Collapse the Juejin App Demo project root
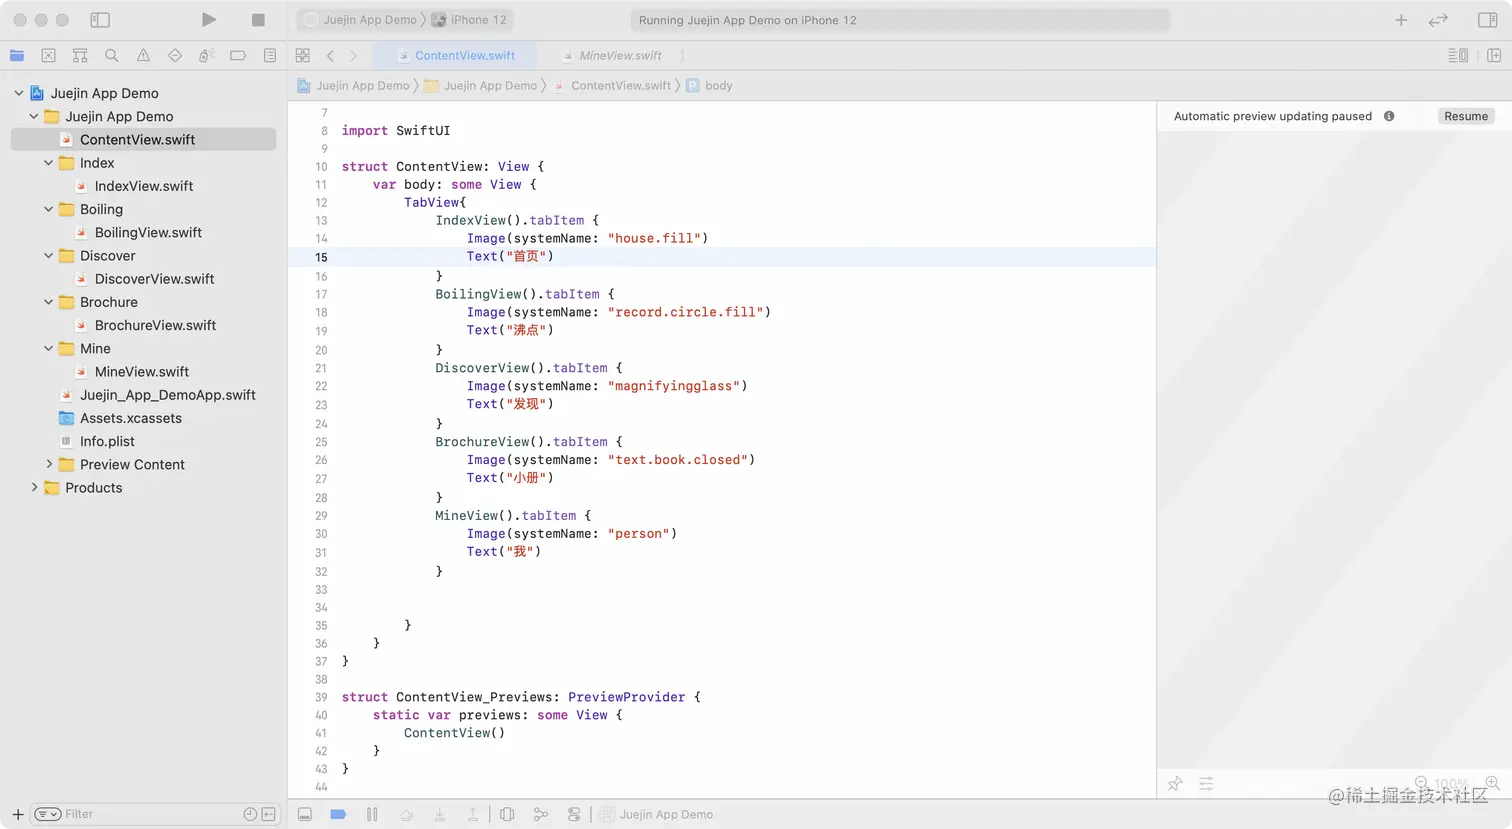The image size is (1512, 829). coord(19,93)
